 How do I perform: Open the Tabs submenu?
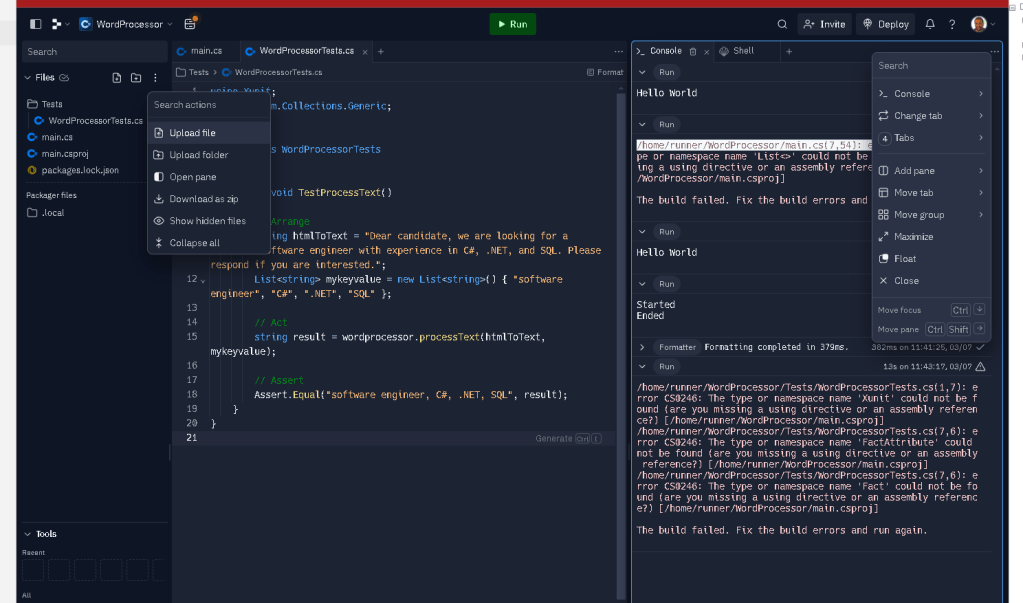click(931, 138)
